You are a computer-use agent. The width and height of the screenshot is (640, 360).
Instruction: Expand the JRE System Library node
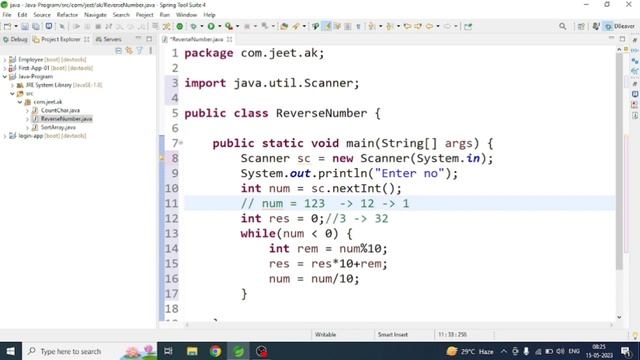coord(12,85)
